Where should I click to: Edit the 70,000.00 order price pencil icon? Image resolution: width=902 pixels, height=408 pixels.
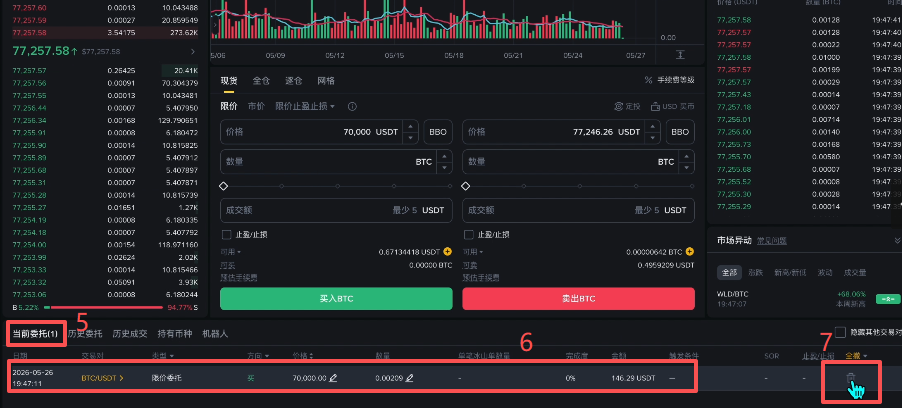[x=333, y=379]
